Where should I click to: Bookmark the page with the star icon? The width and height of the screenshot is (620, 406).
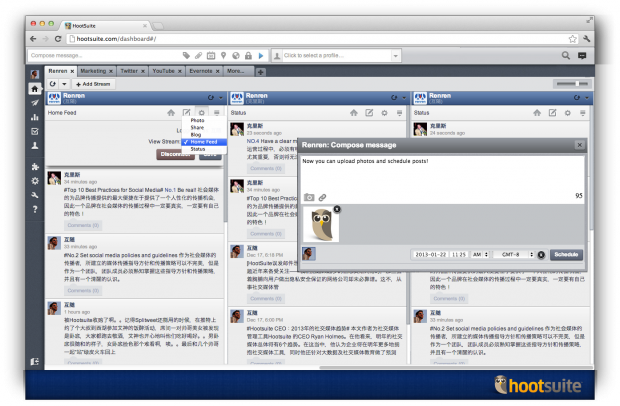(573, 39)
